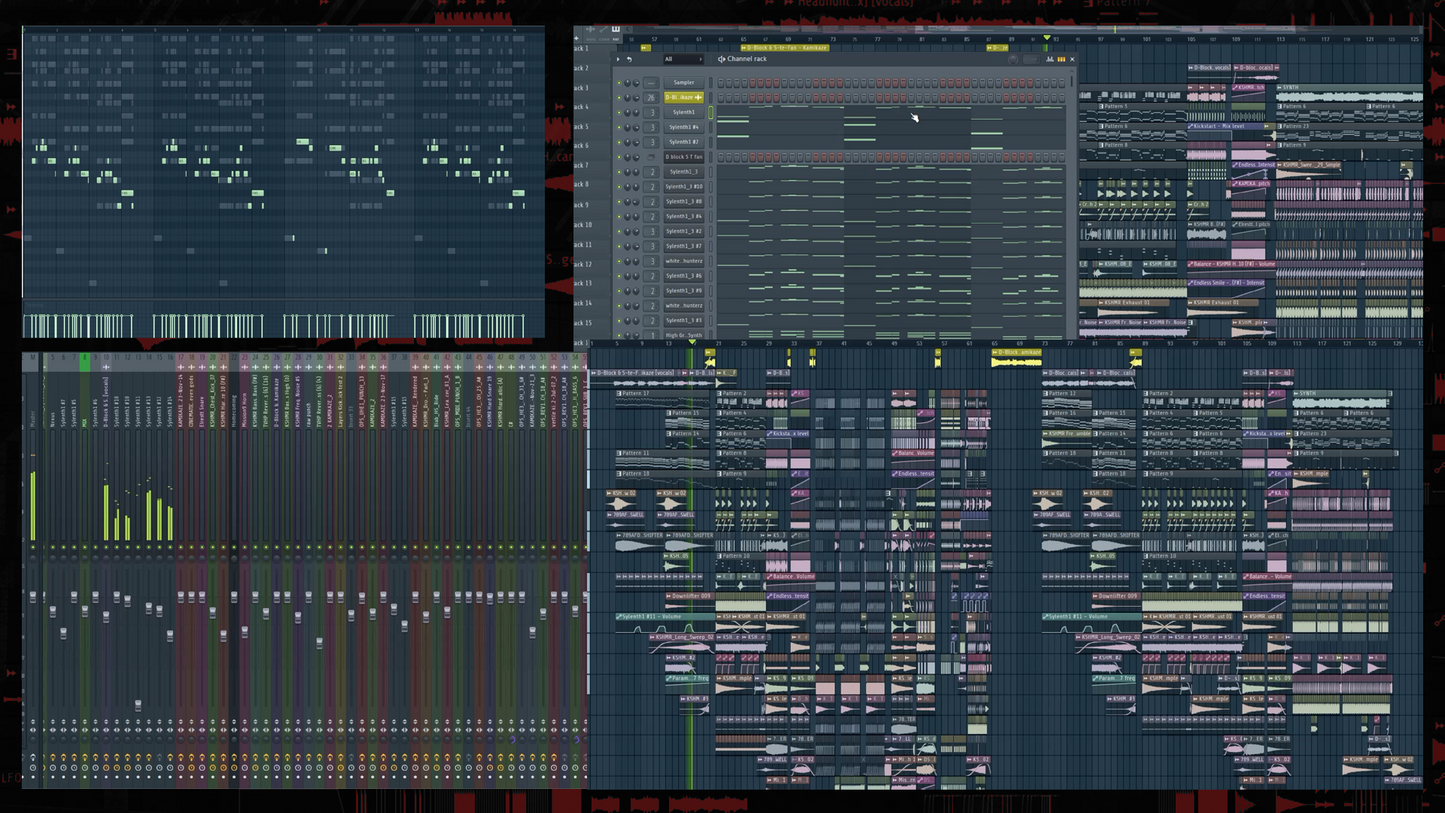Click the orange step sequencer view icon
1445x813 pixels.
point(1061,59)
